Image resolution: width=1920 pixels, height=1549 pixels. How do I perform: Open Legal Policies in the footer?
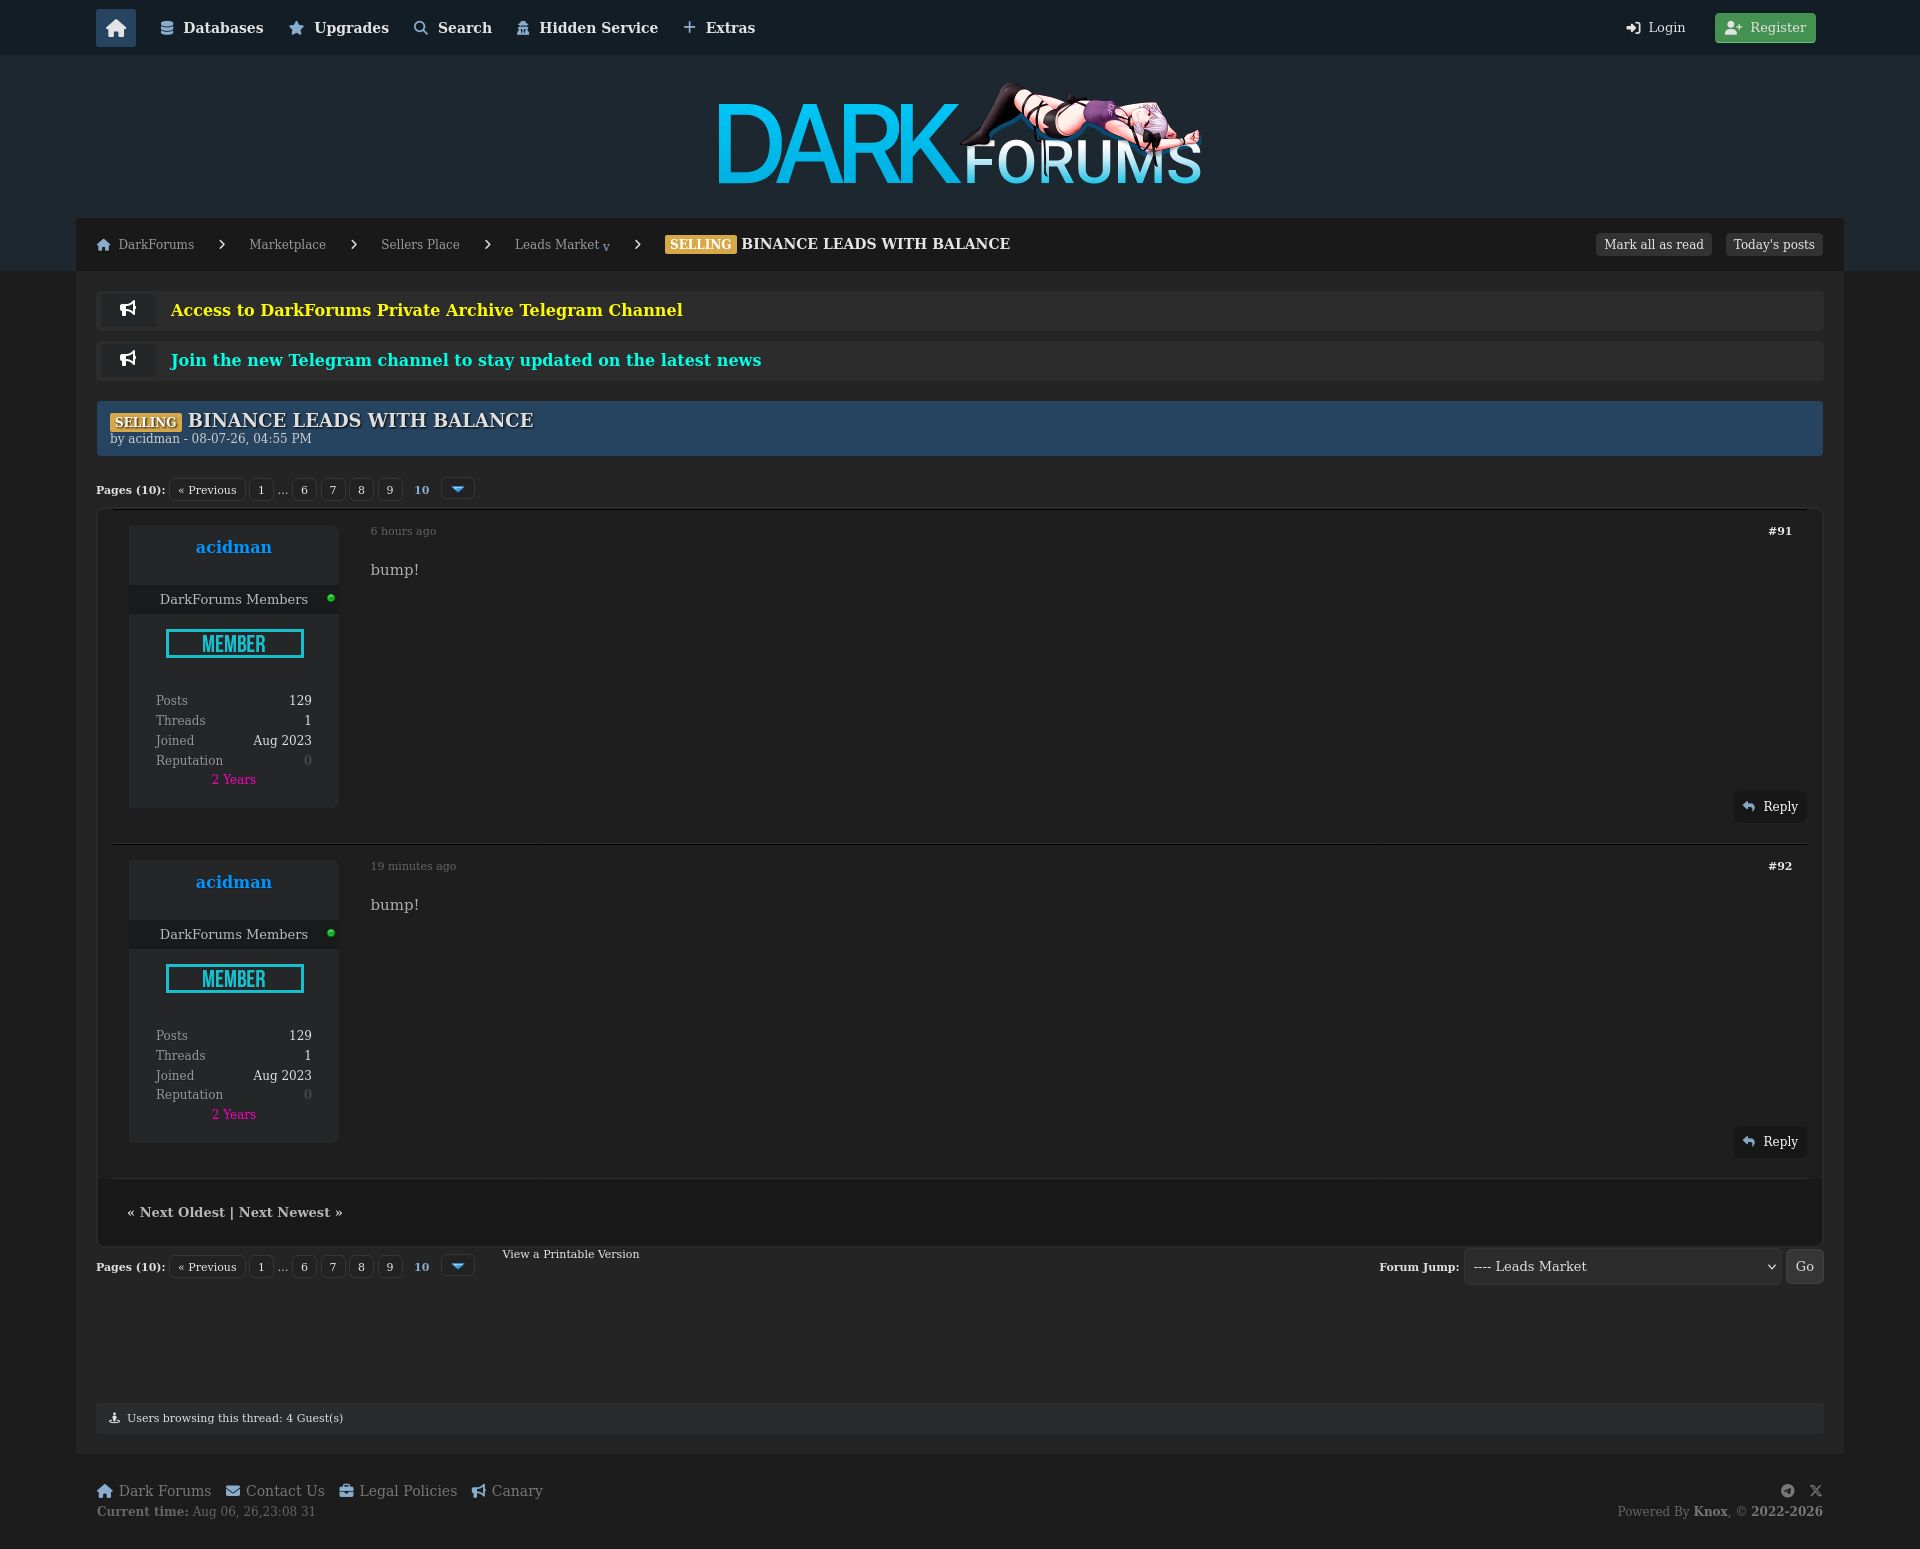398,1491
